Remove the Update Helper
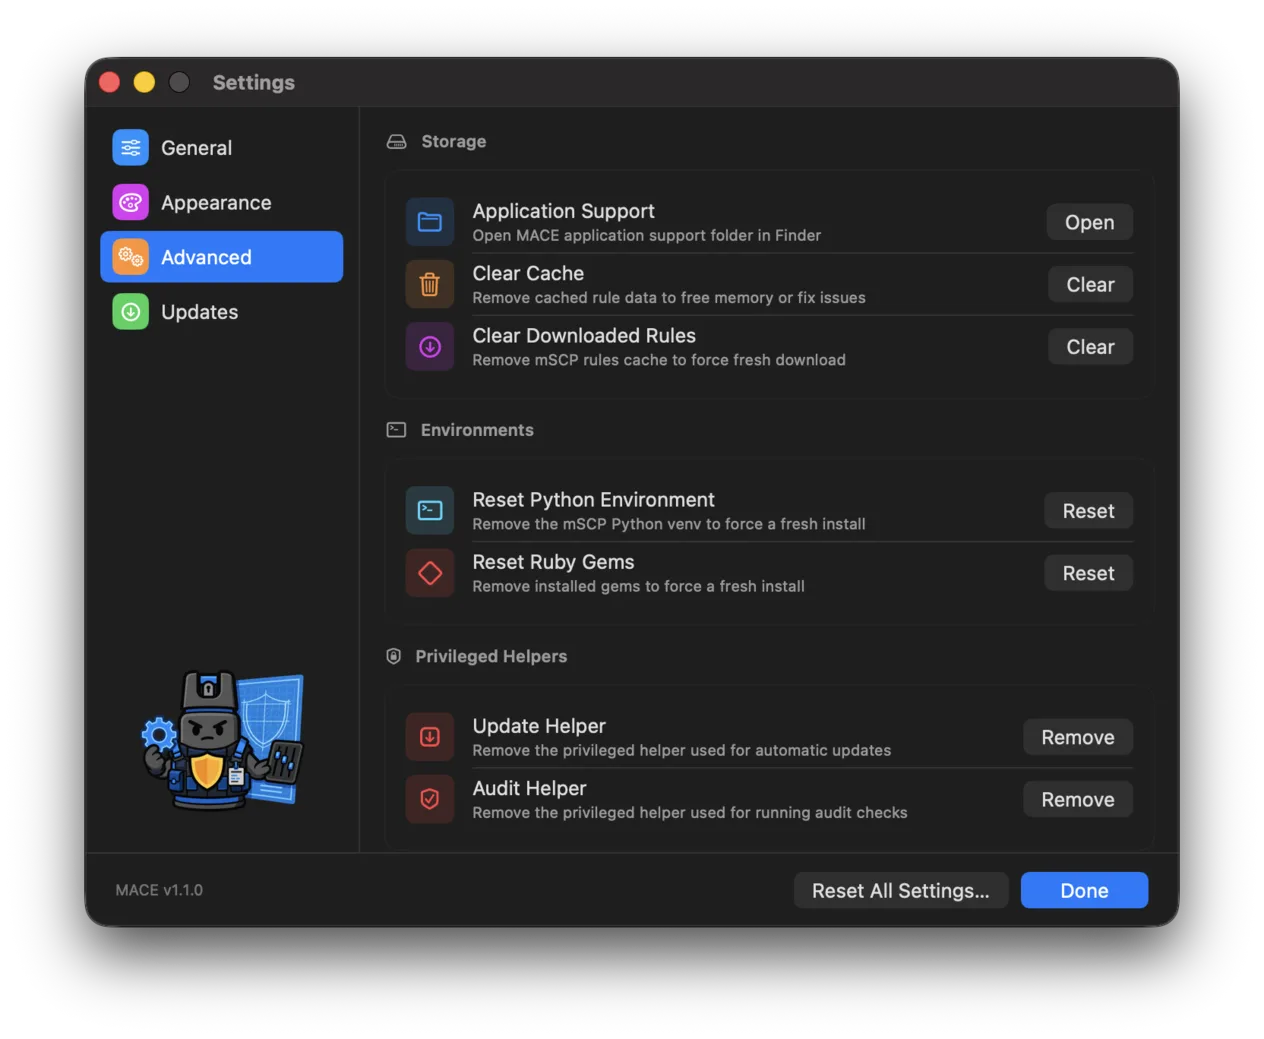Viewport: 1264px width, 1039px height. [x=1077, y=737]
